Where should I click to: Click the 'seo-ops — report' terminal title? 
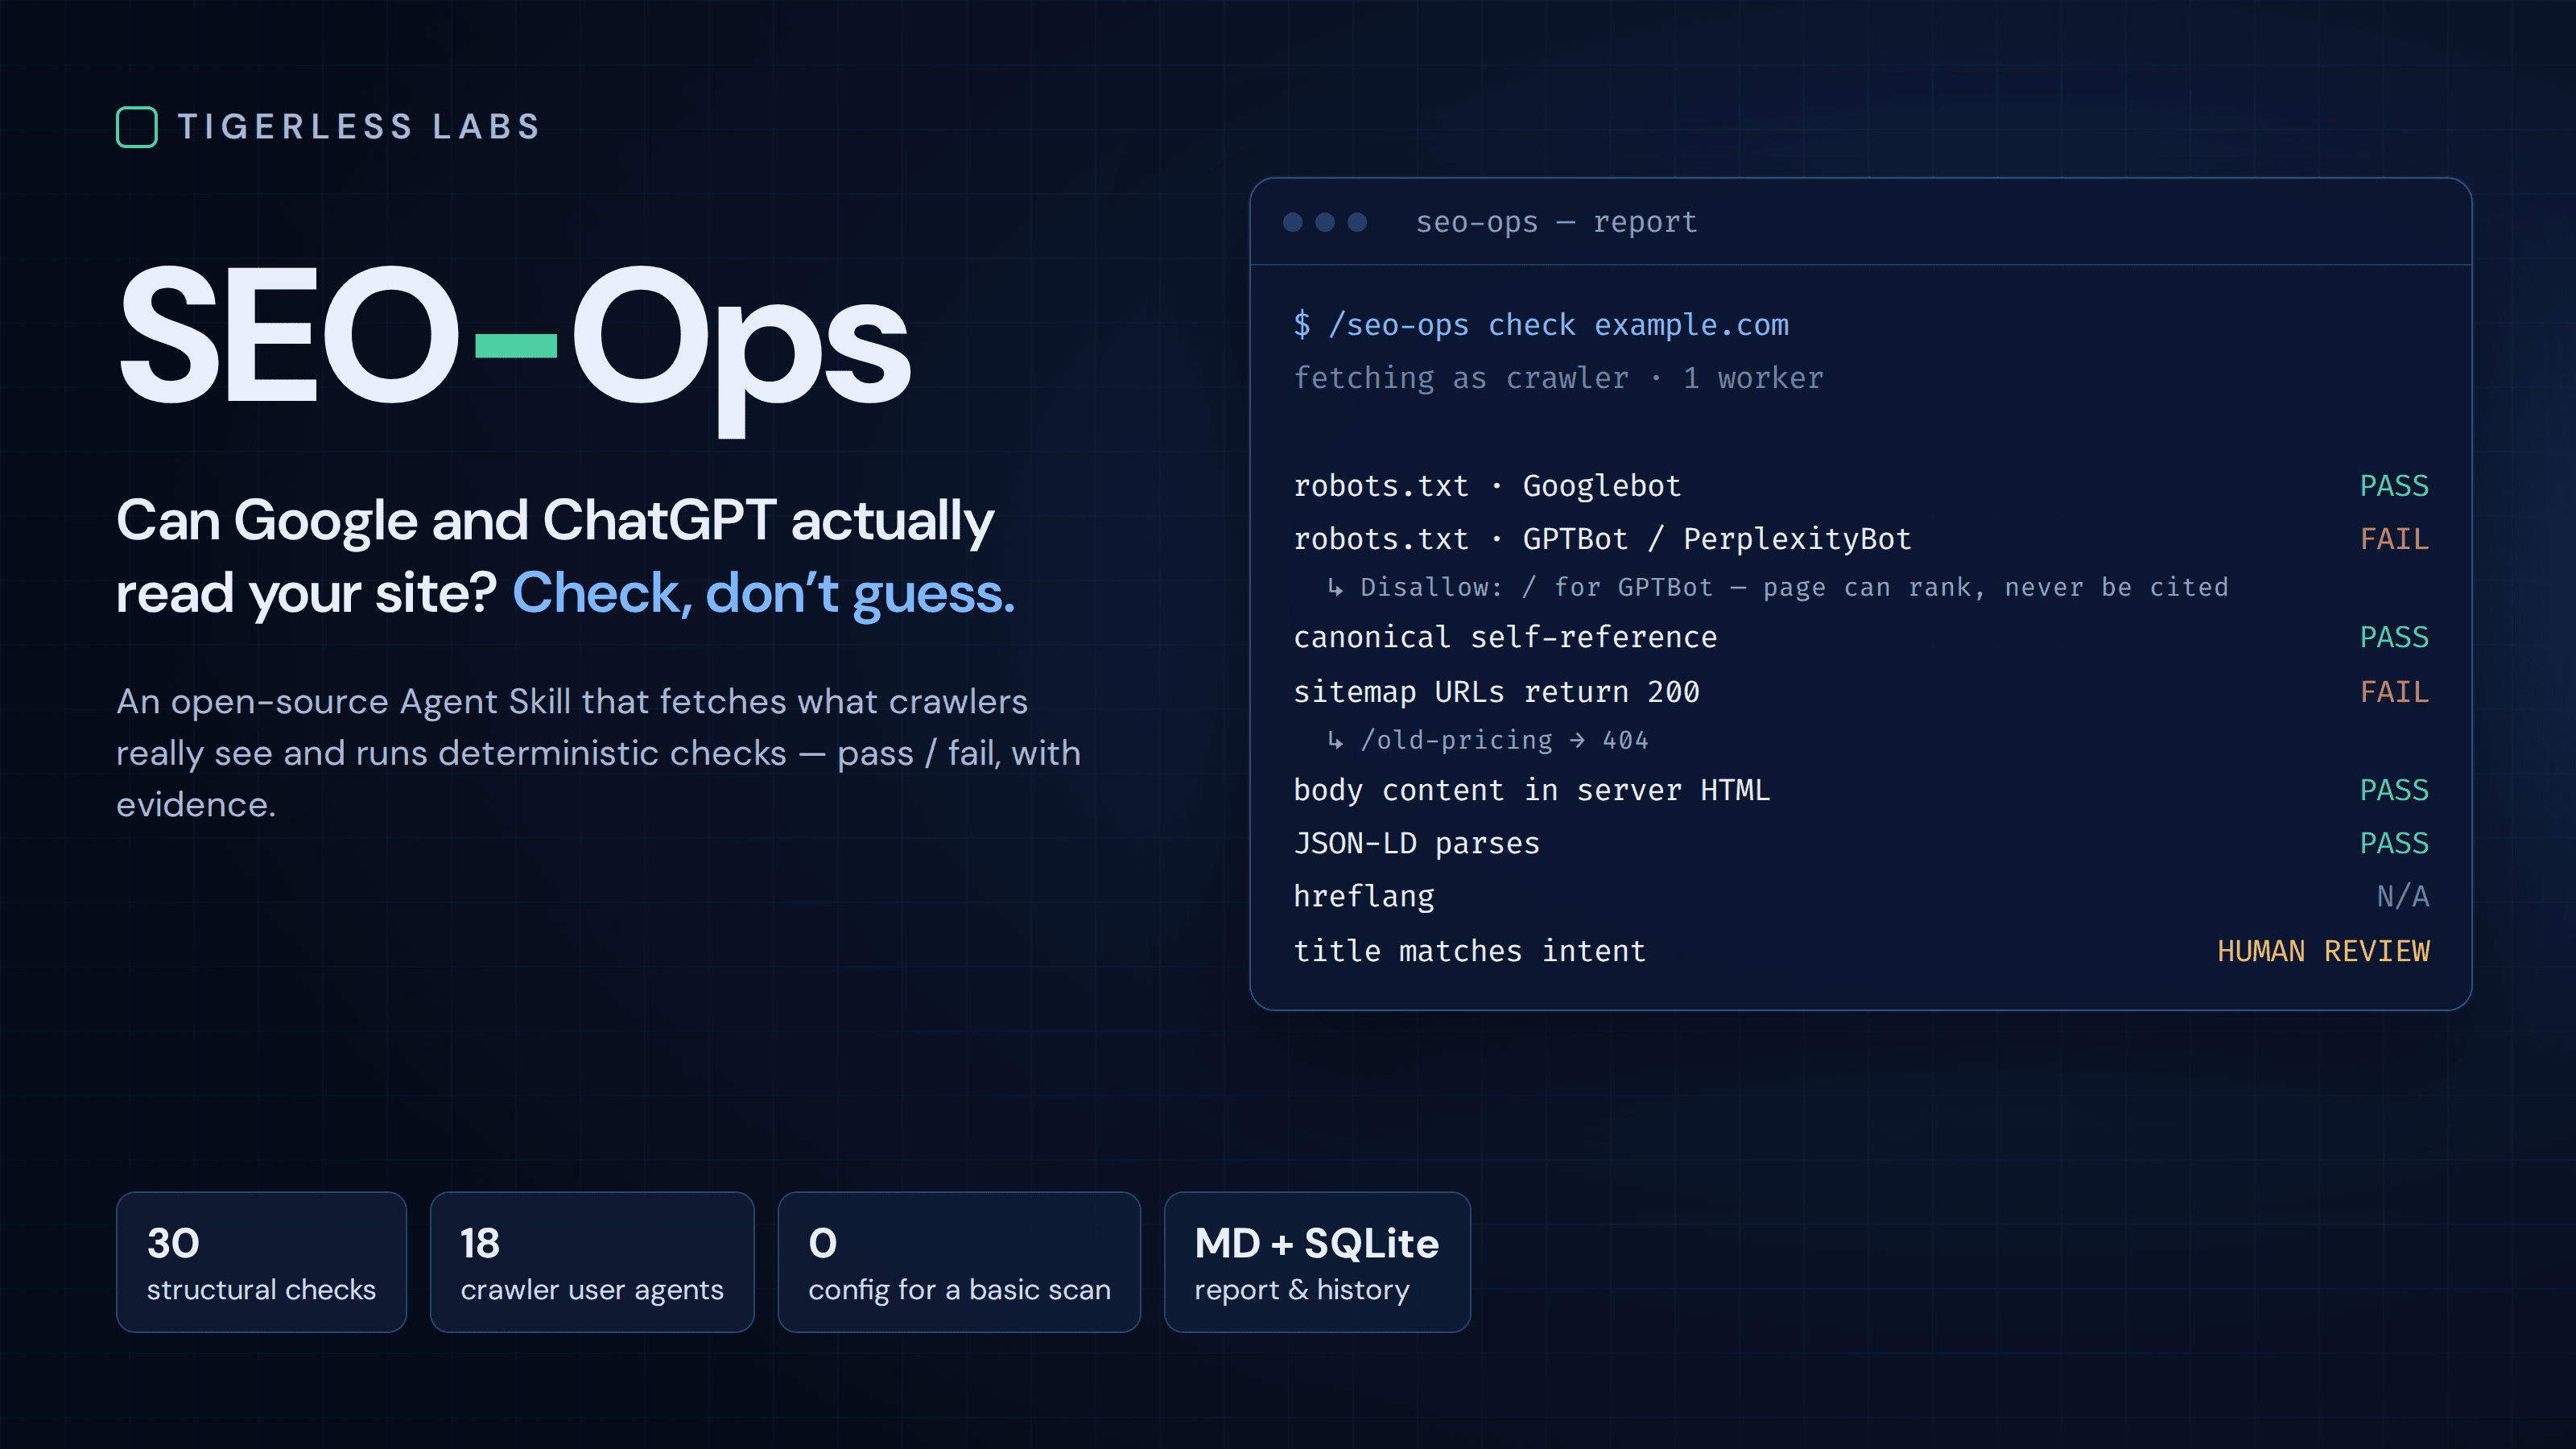pos(1557,221)
